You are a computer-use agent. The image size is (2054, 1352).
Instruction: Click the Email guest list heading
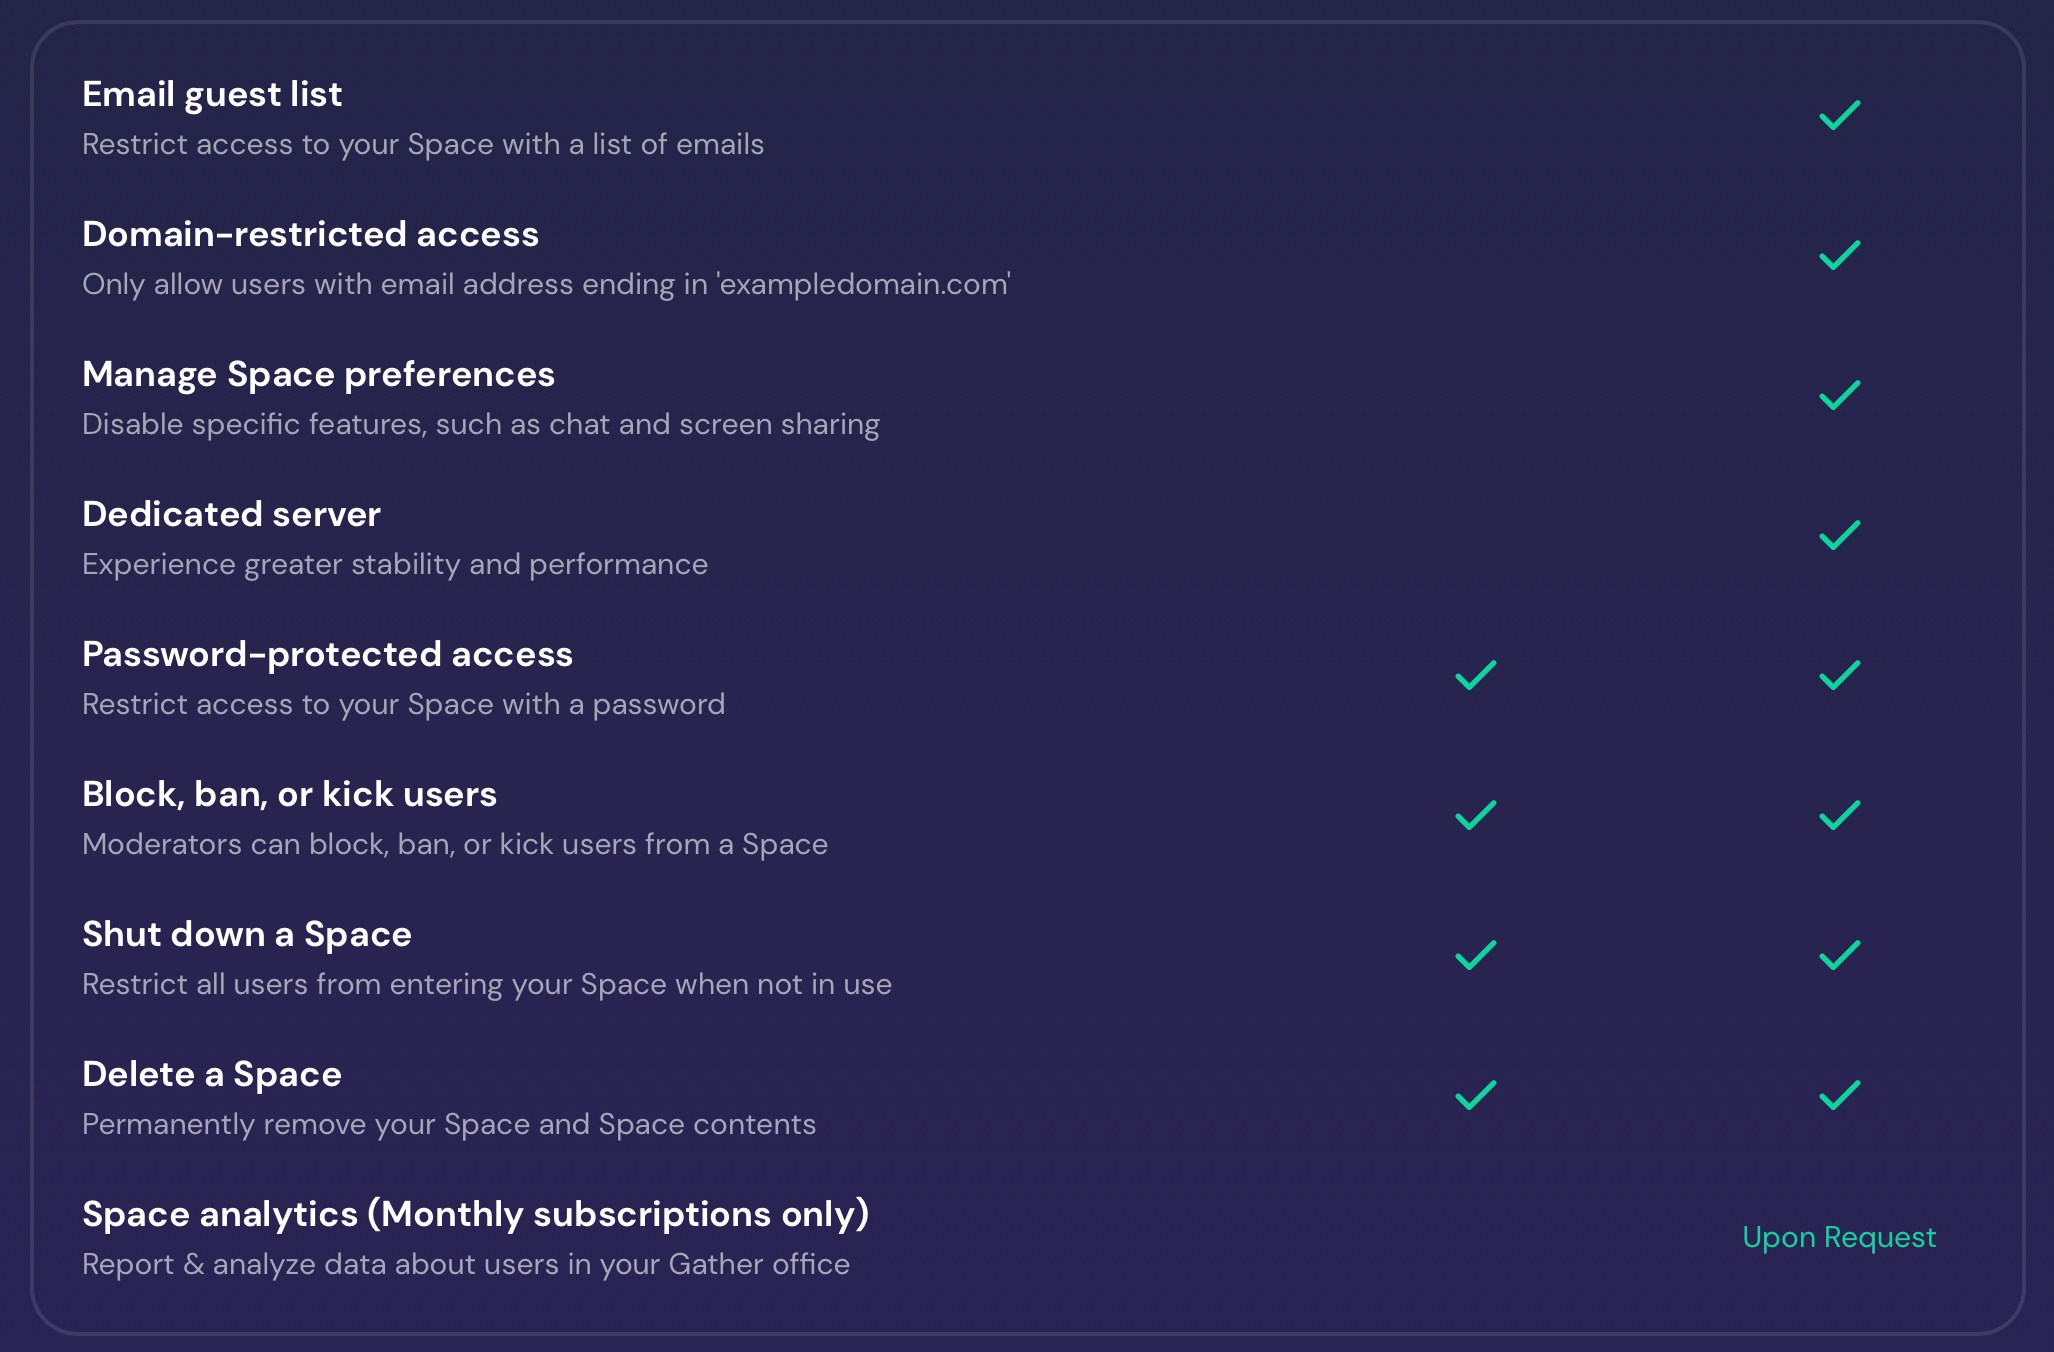point(212,95)
